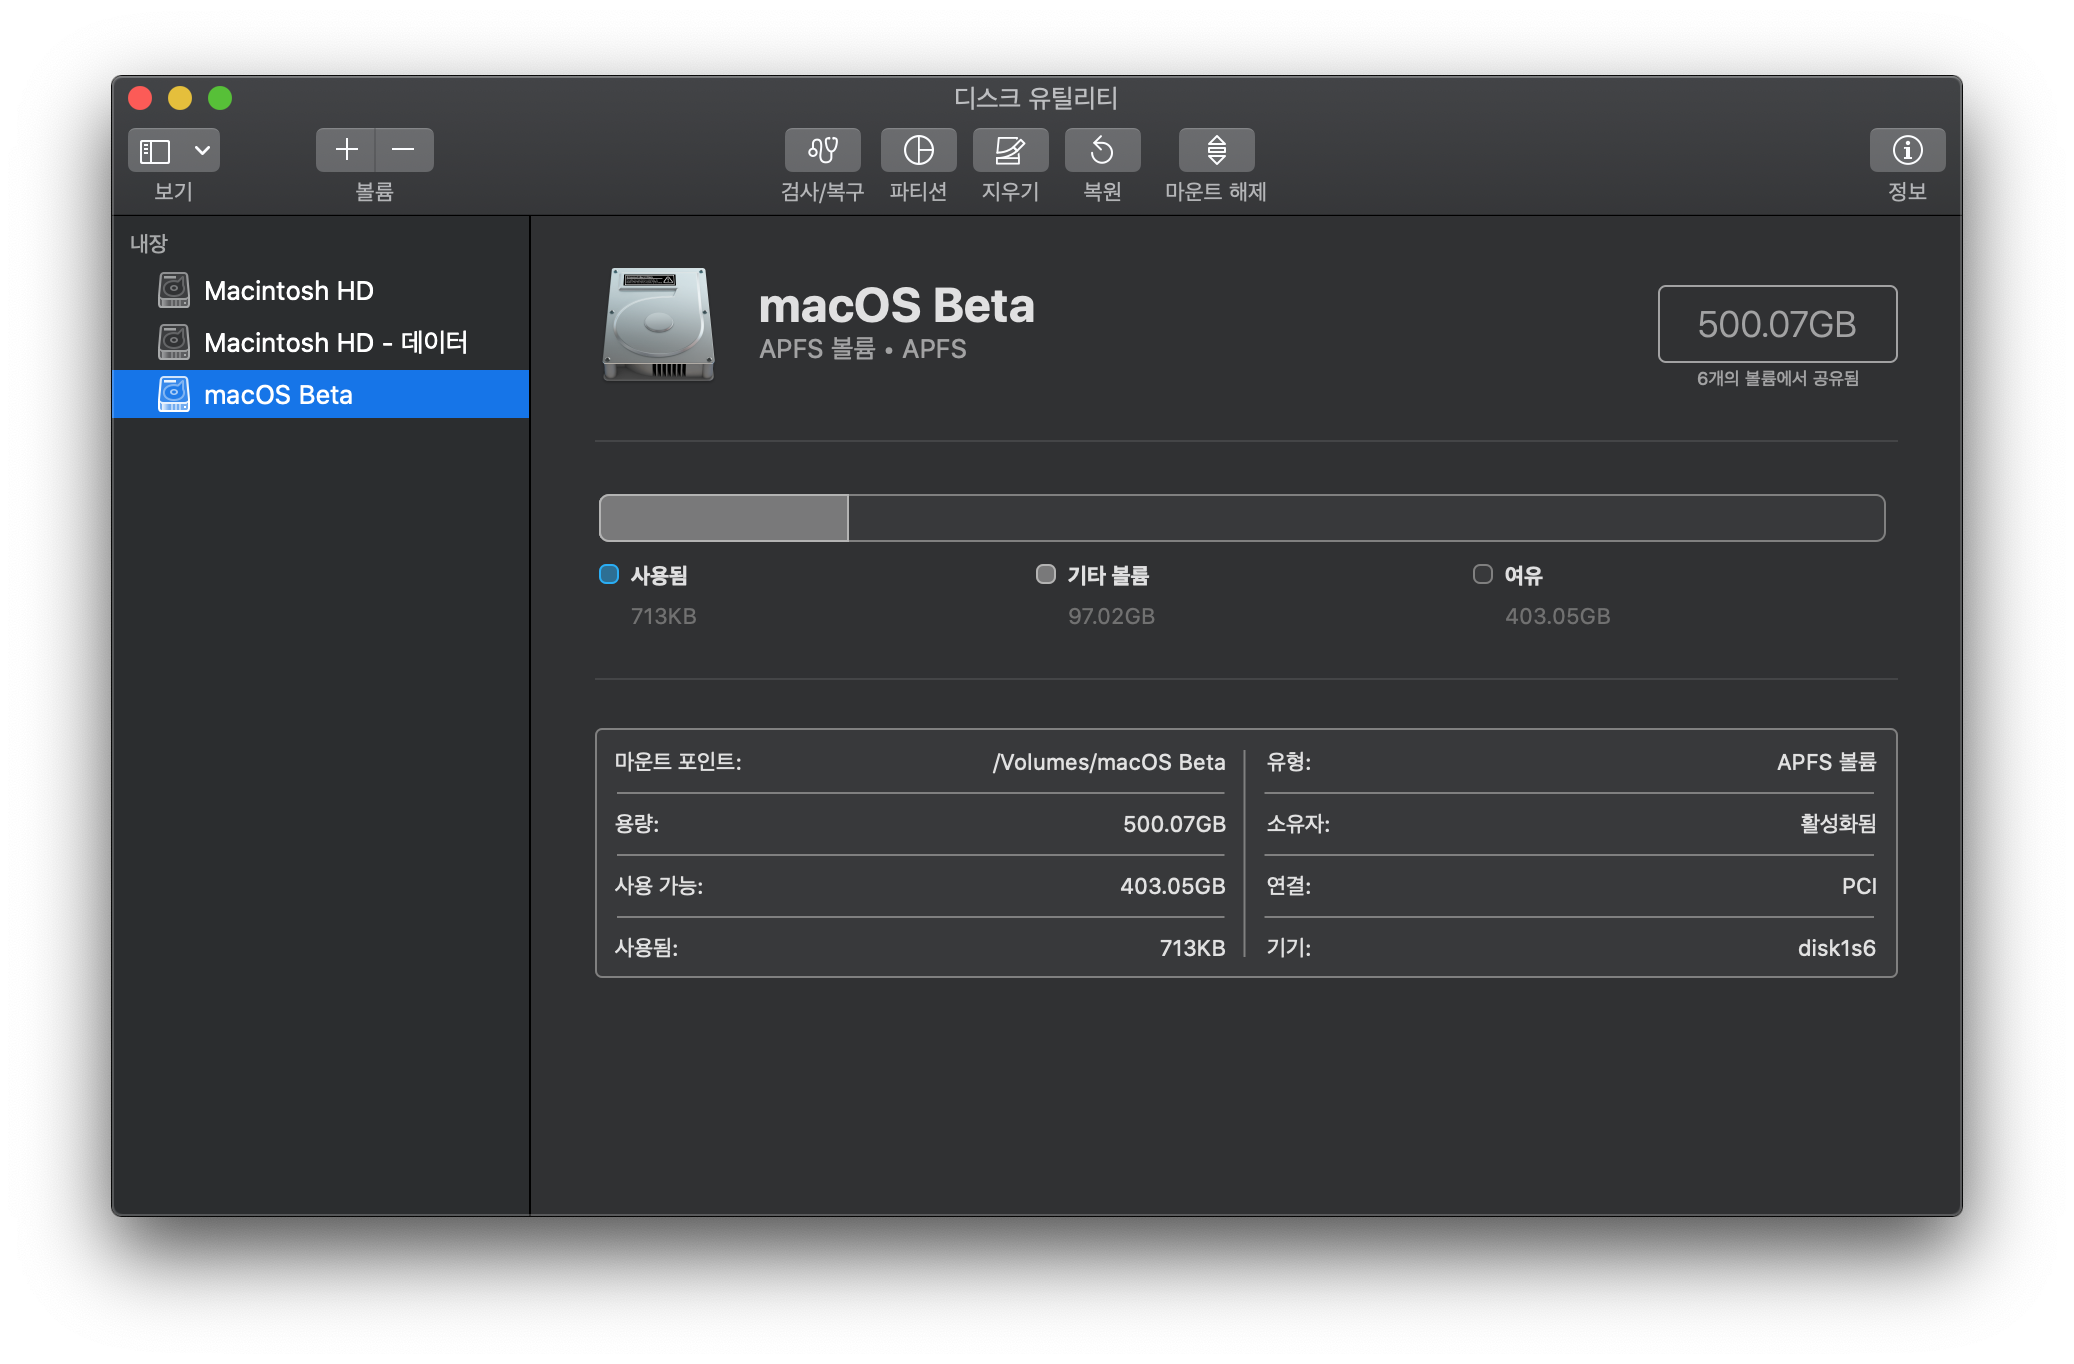Viewport: 2074px width, 1364px height.
Task: Click the 디스크 유틸리티 window title
Action: [1035, 98]
